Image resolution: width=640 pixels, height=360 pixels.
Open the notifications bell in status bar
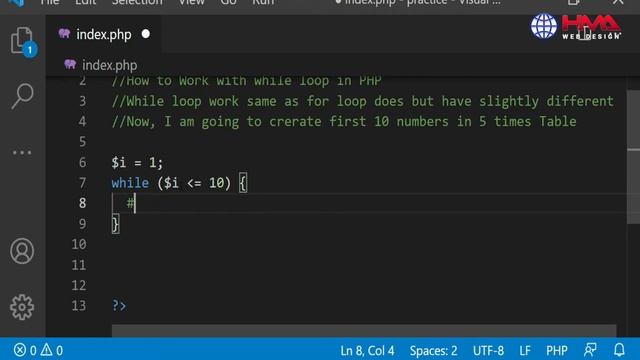pos(619,350)
